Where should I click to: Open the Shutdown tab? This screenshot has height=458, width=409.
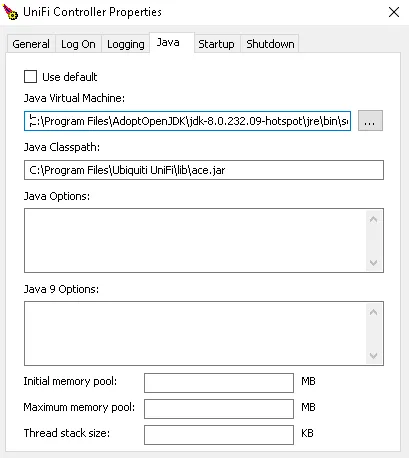click(x=270, y=44)
